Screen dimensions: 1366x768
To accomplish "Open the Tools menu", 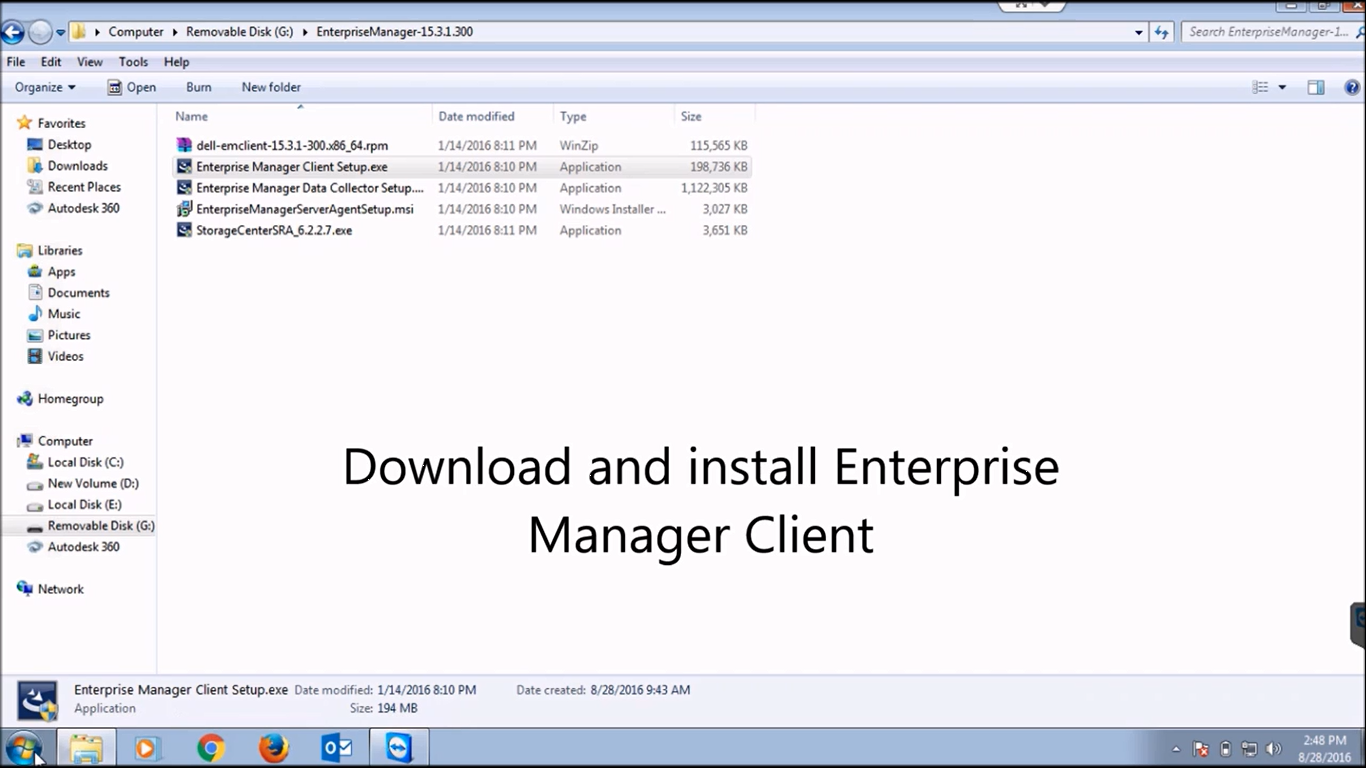I will tap(133, 62).
